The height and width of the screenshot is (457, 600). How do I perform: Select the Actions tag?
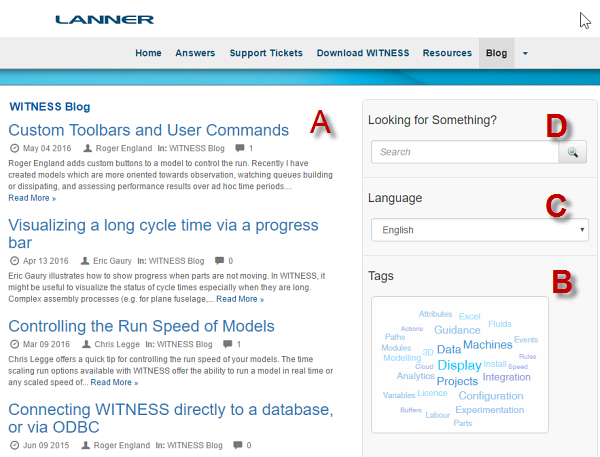[x=412, y=328]
